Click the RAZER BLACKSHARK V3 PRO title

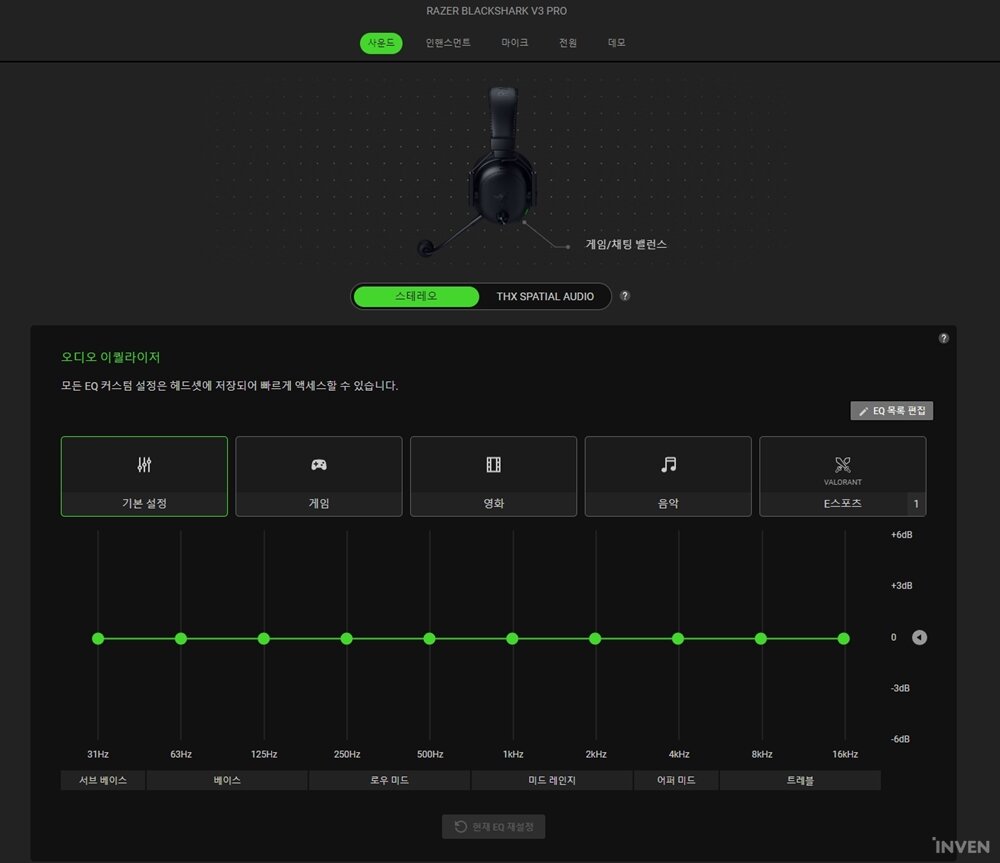[x=496, y=11]
